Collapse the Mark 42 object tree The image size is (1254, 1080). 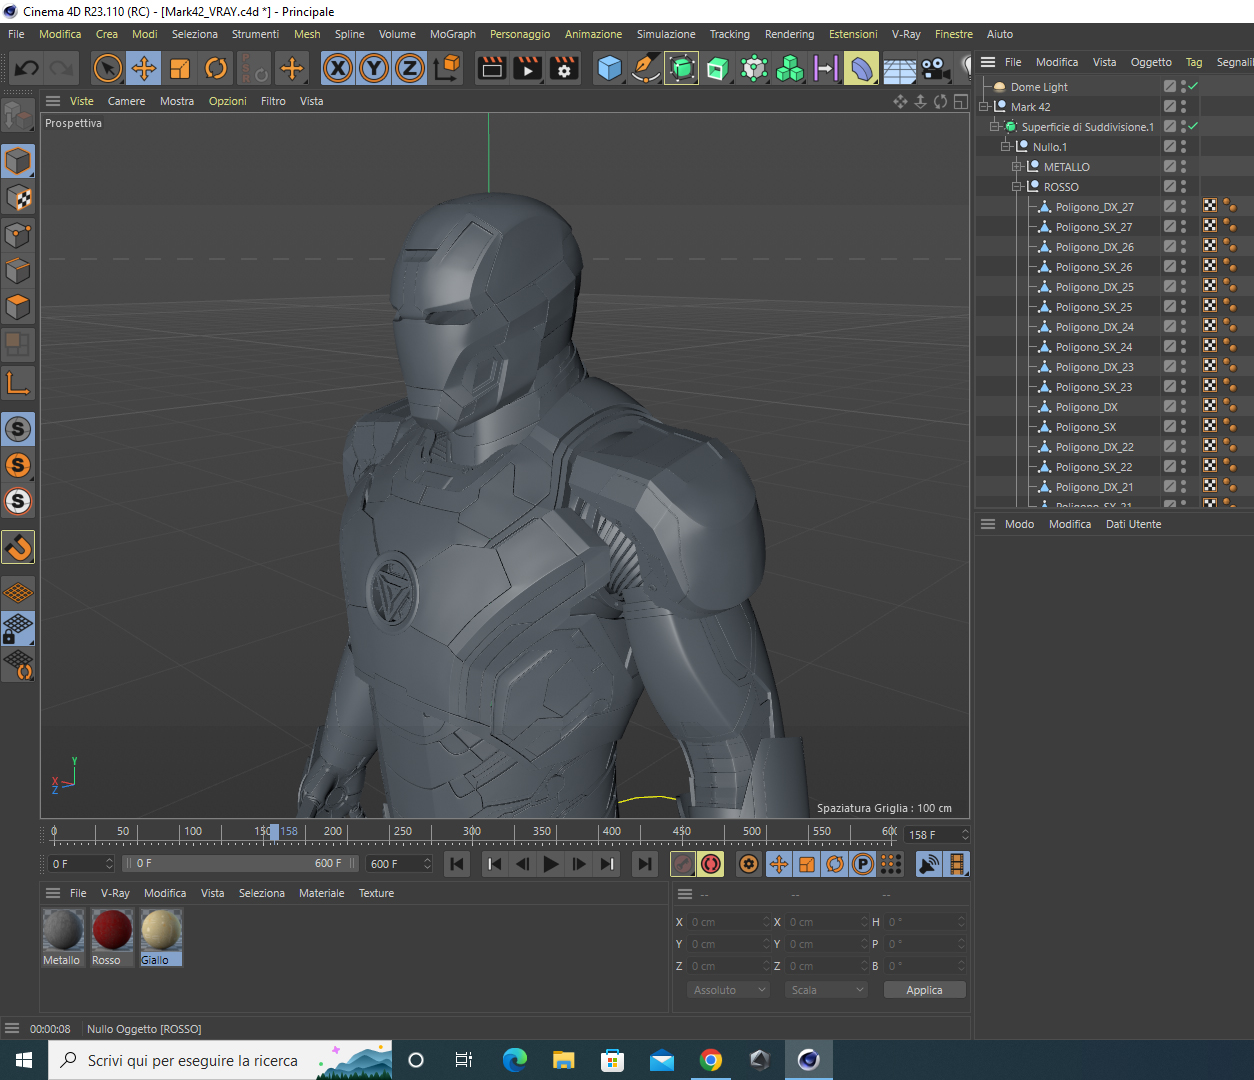(984, 107)
